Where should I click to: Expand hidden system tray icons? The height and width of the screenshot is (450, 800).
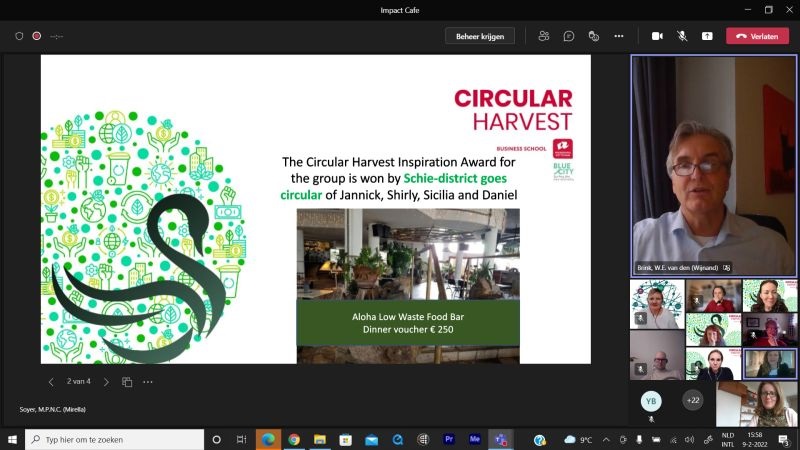(x=607, y=440)
